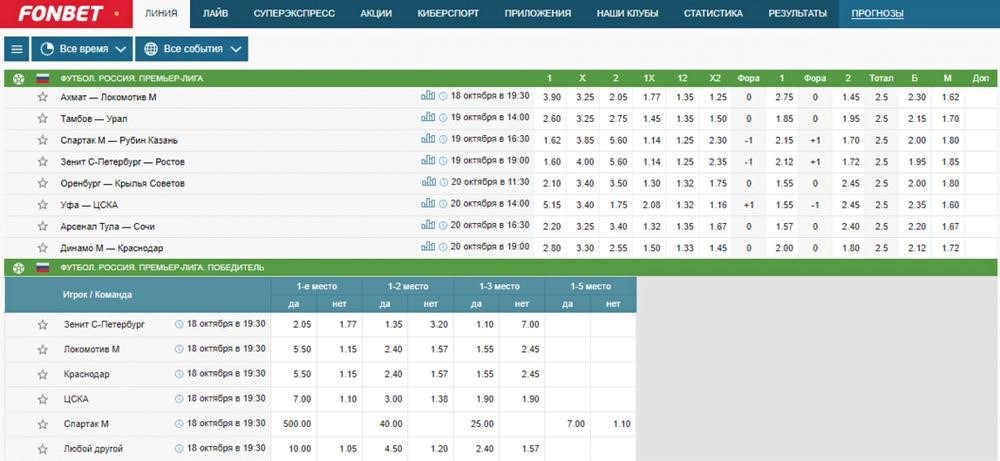Click the Доп cell for Ахмат — Локомотив М
The width and height of the screenshot is (1000, 461).
coord(981,98)
